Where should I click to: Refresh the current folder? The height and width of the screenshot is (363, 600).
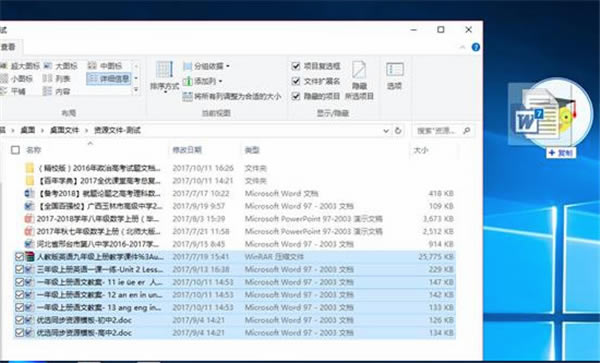(x=398, y=131)
